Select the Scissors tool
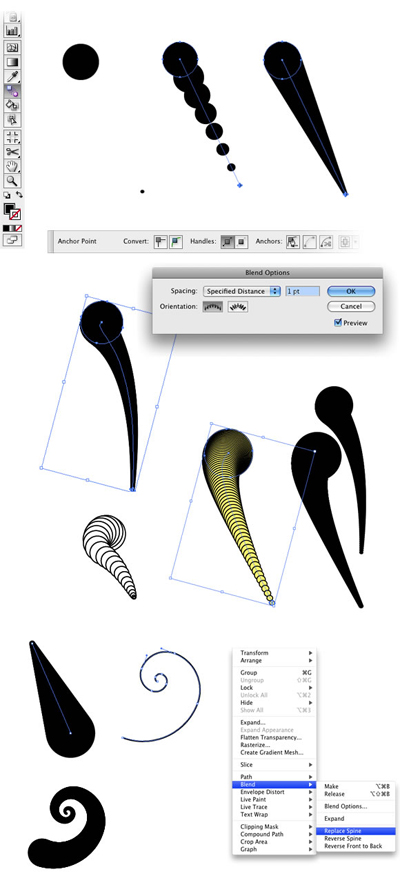 point(12,151)
